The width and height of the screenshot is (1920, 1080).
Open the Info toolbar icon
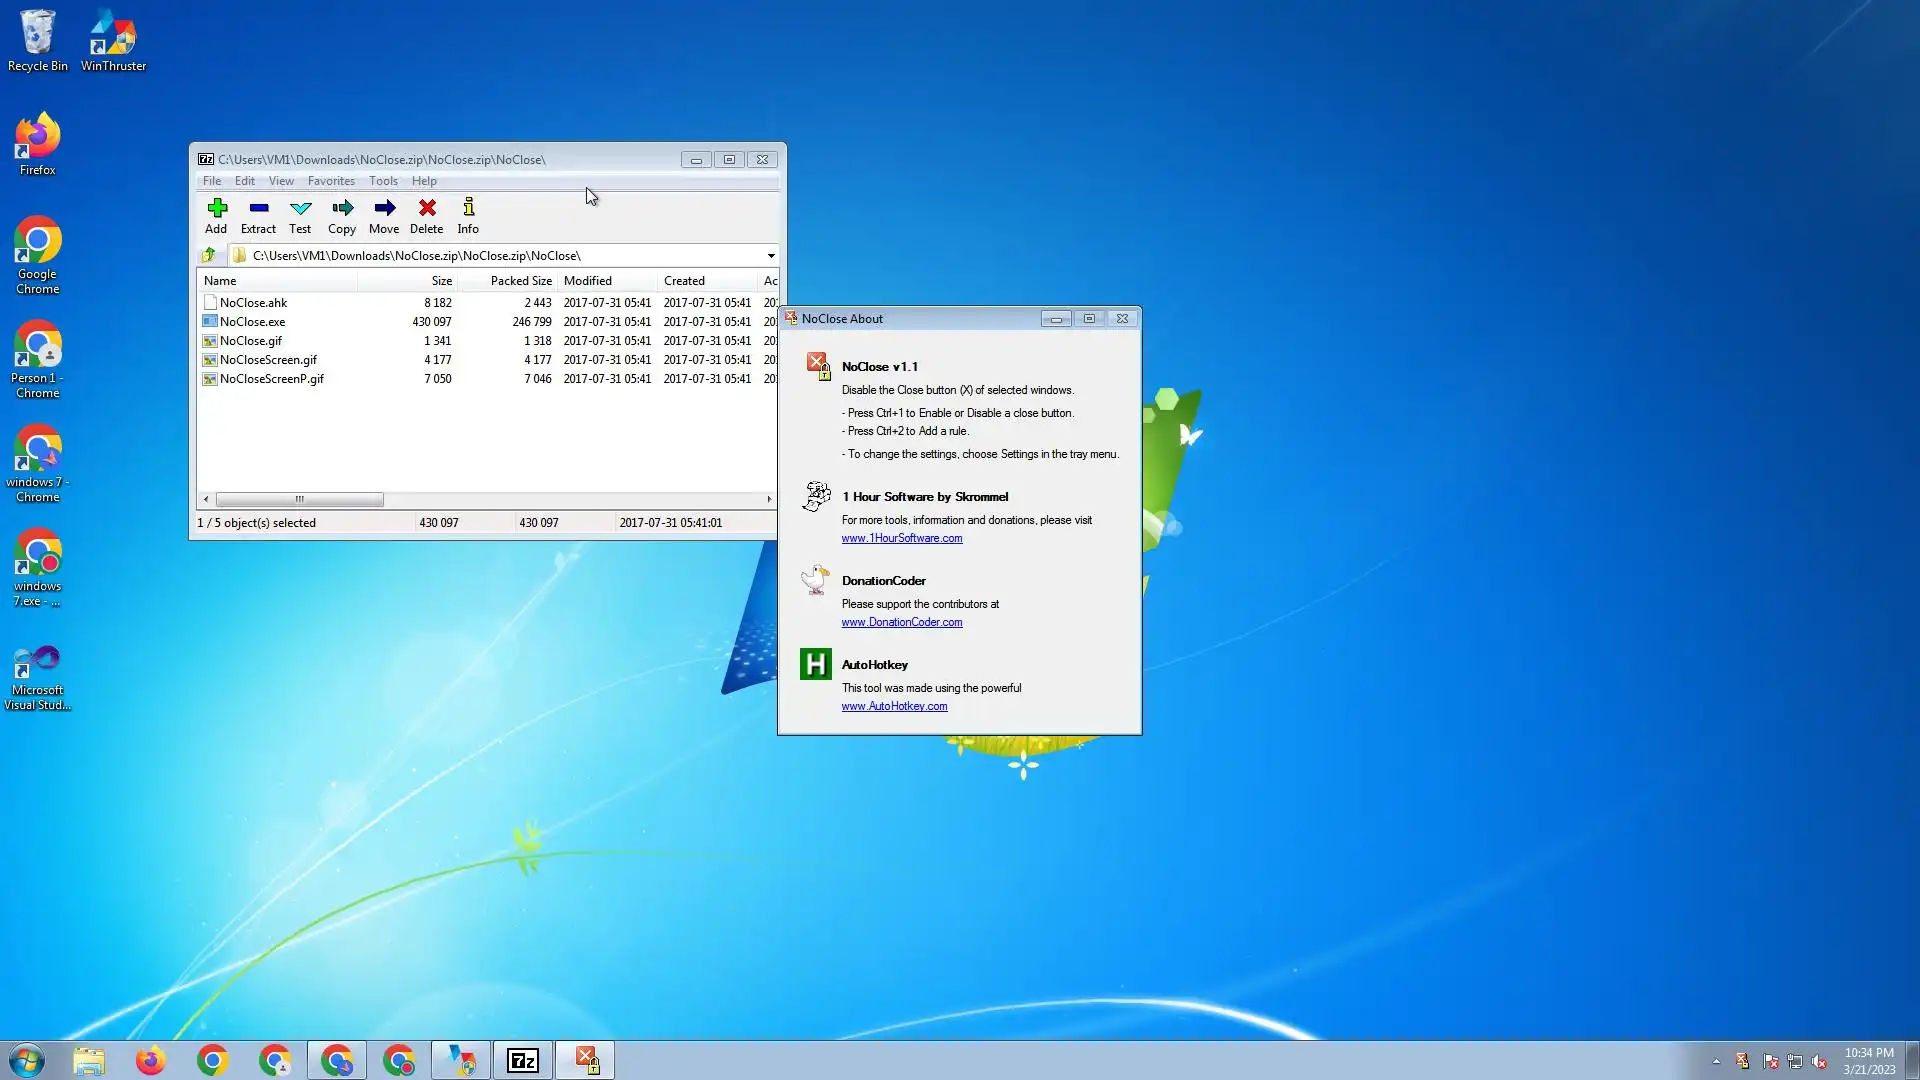tap(468, 208)
